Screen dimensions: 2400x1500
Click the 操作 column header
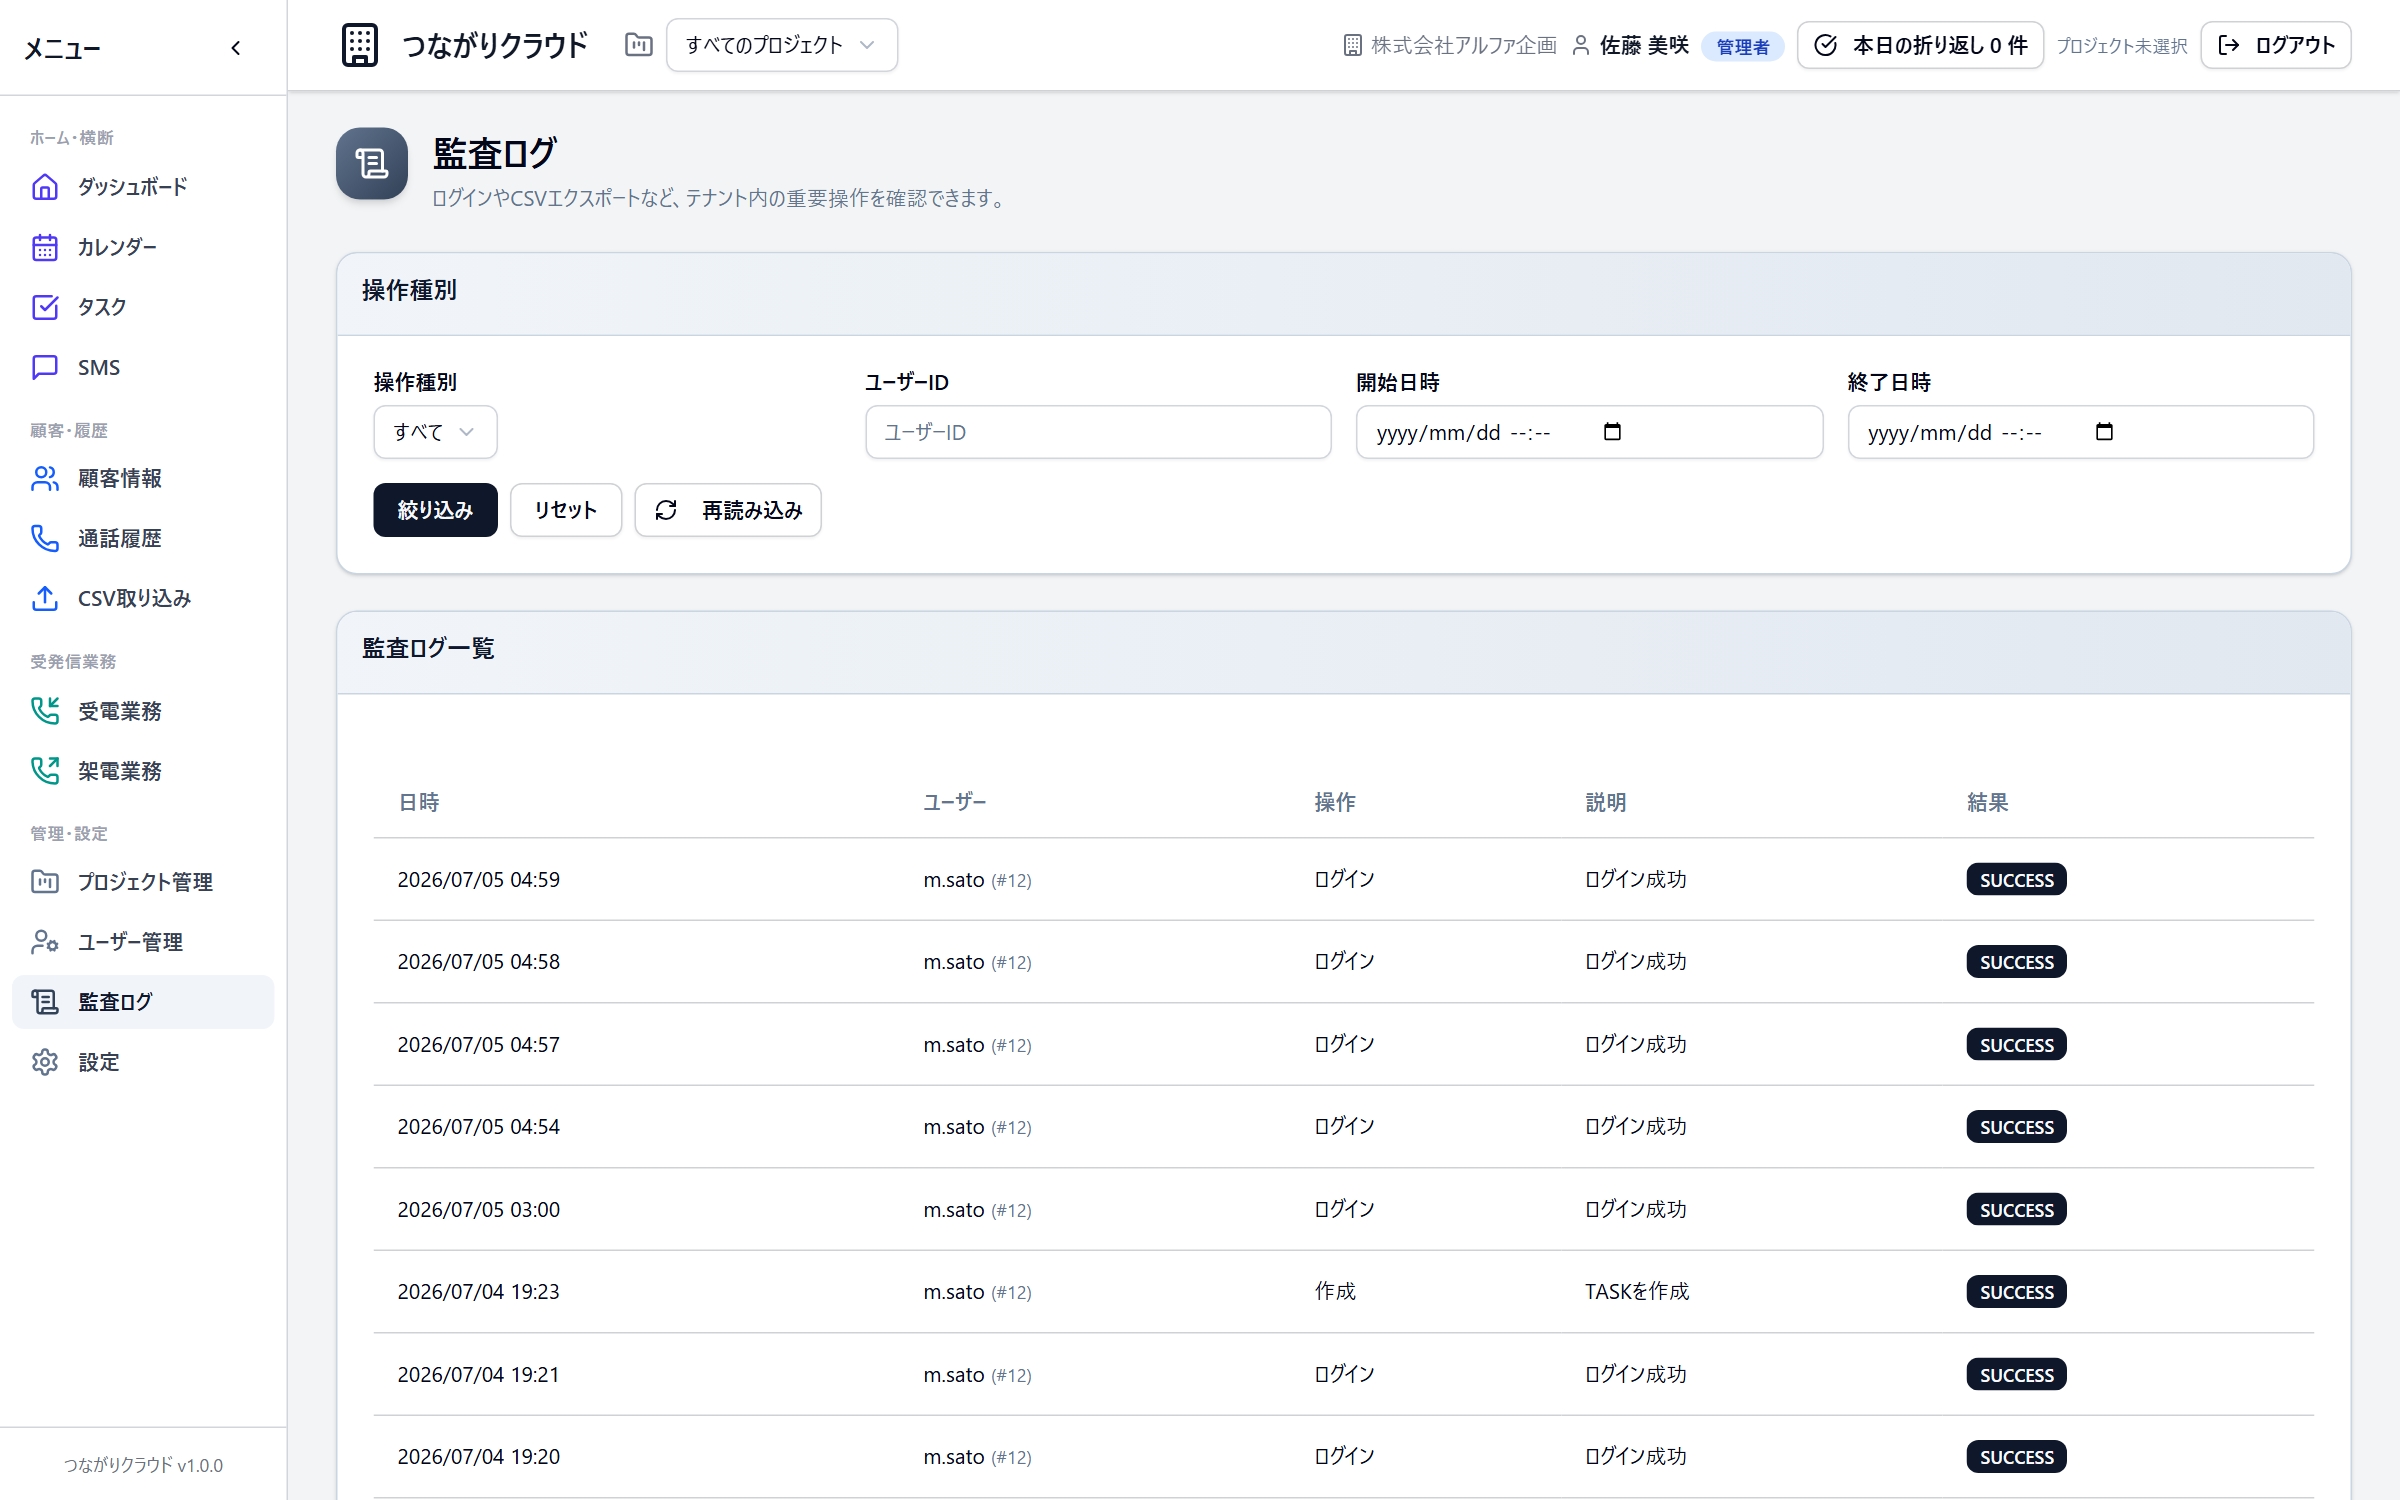pyautogui.click(x=1335, y=802)
